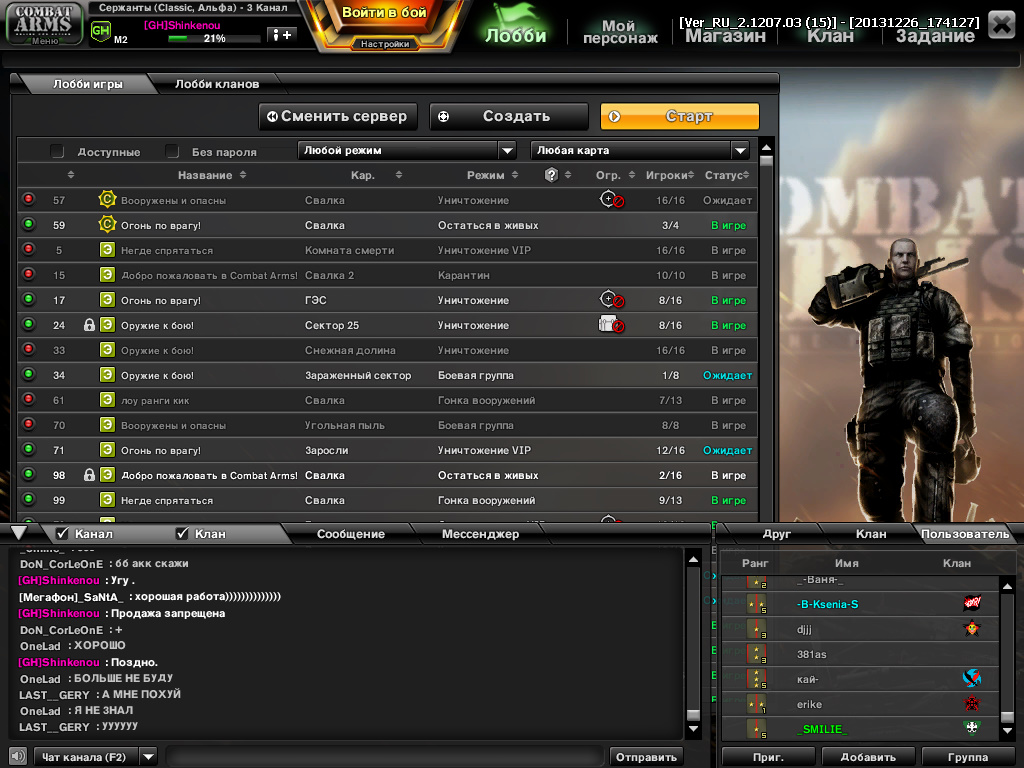The image size is (1024, 768).
Task: Open the Настройки settings button
Action: 385,44
